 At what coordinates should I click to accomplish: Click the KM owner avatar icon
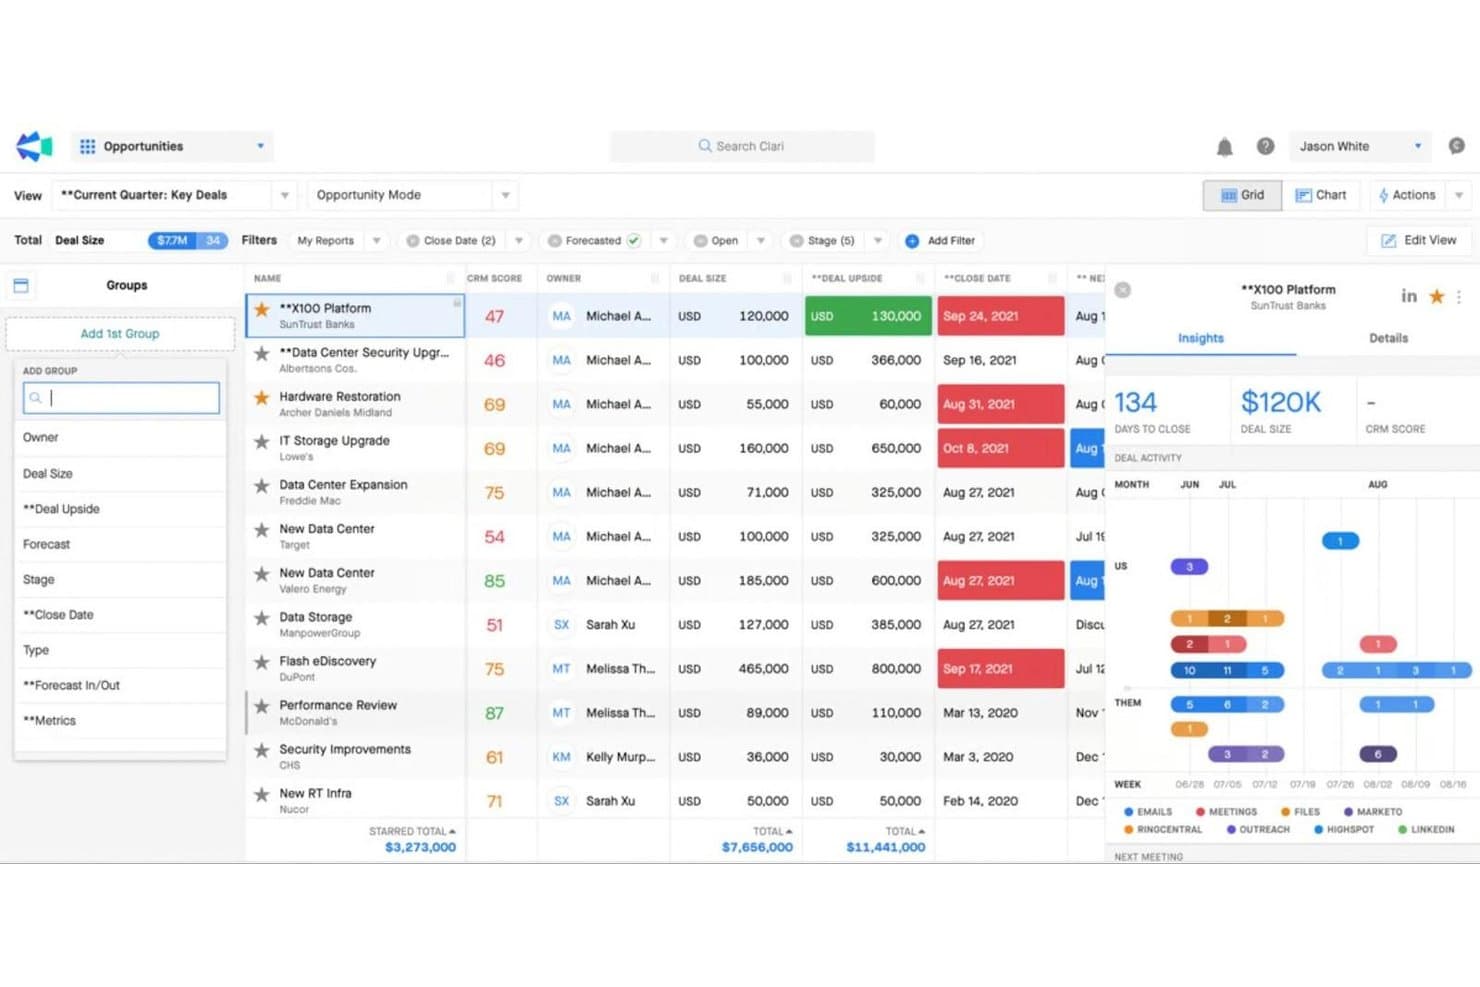(561, 757)
